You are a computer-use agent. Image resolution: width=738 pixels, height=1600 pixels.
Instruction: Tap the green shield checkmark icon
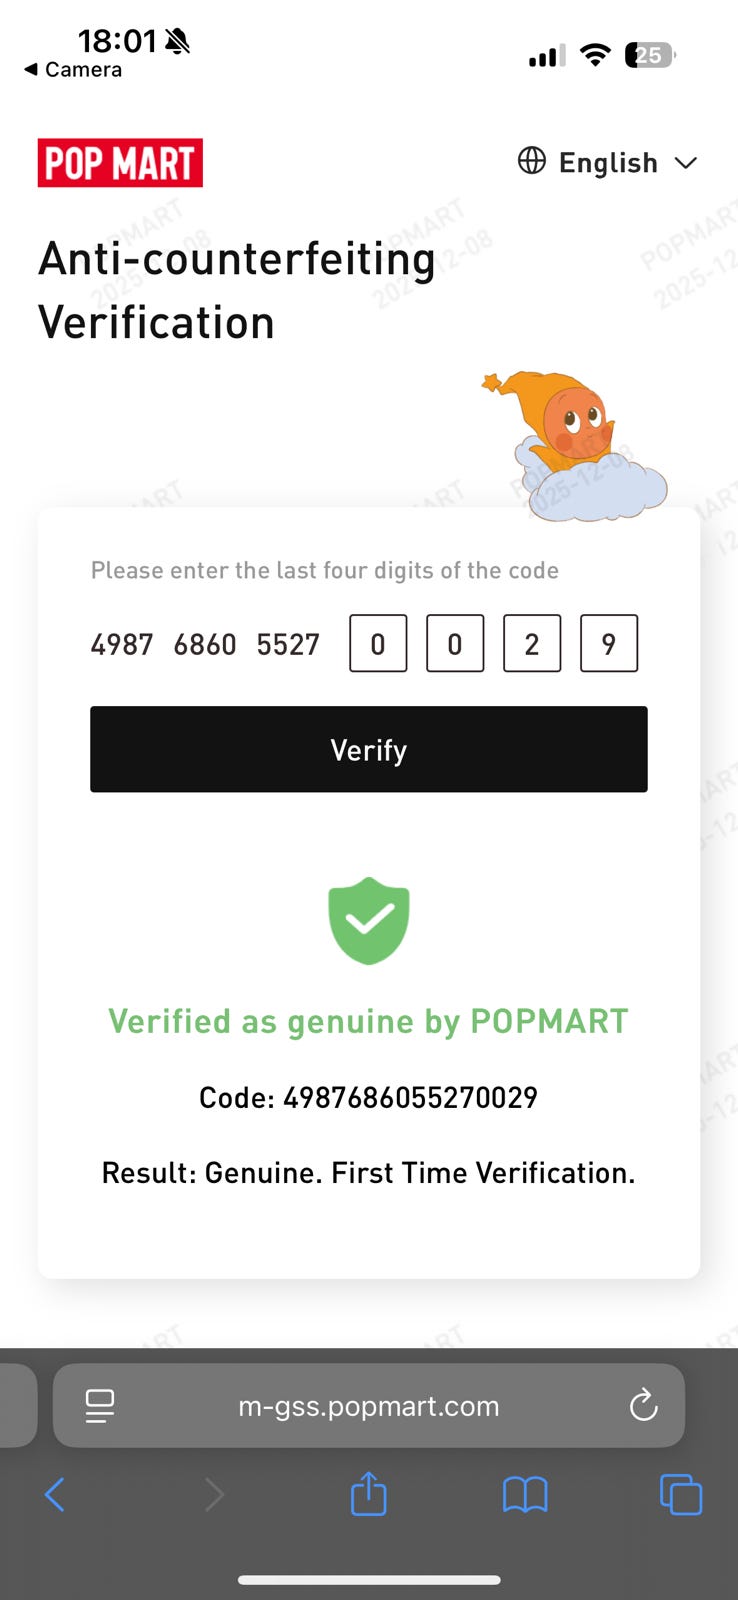coord(369,921)
